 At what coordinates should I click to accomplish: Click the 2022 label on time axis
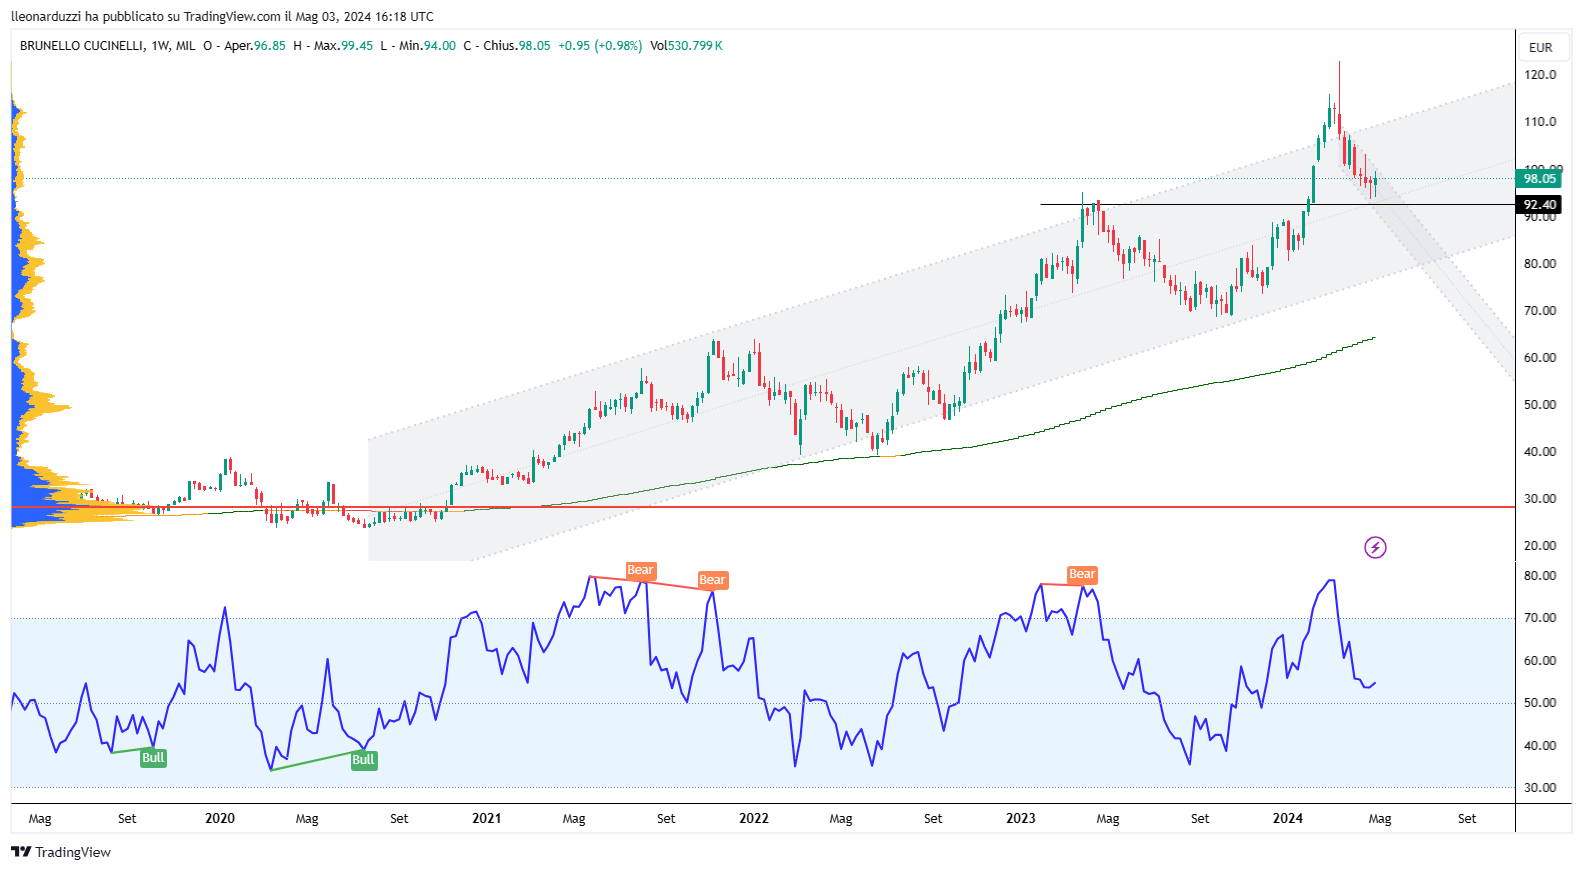click(x=754, y=818)
